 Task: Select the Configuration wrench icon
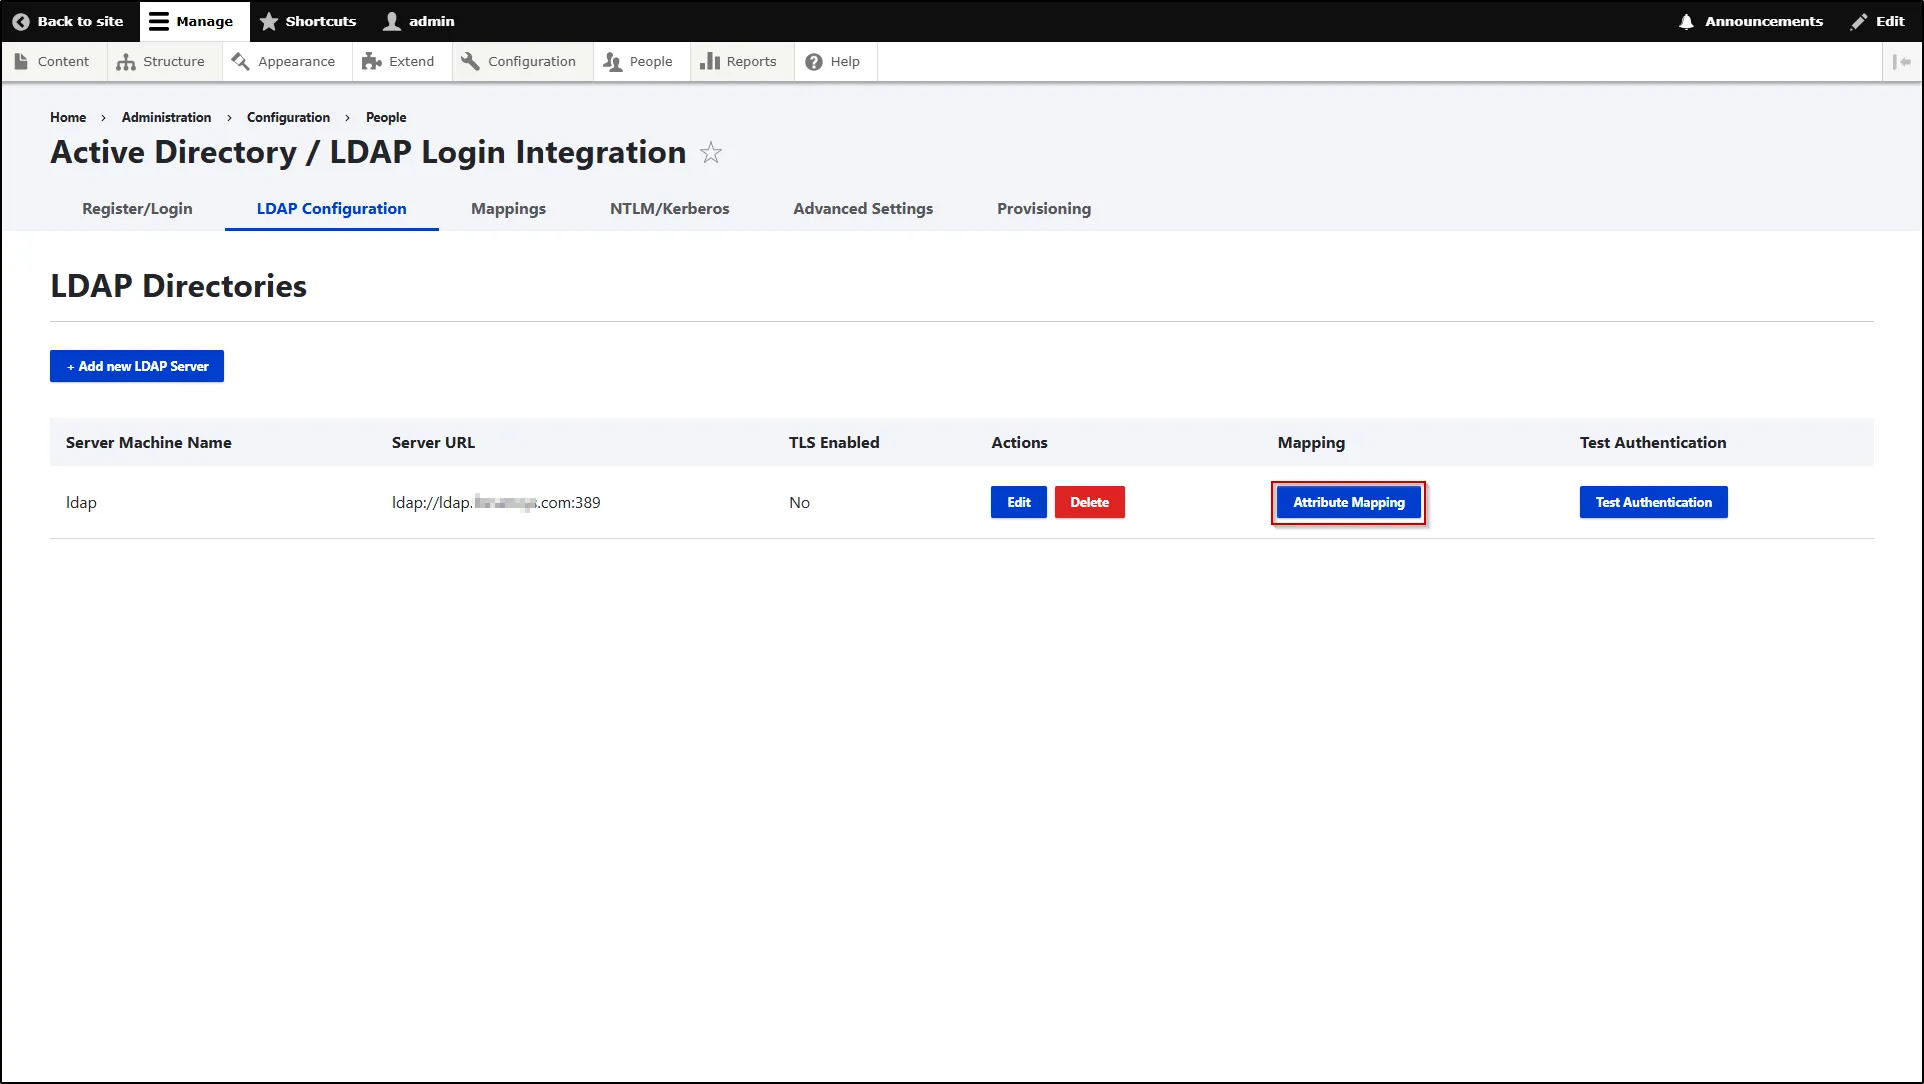(469, 61)
